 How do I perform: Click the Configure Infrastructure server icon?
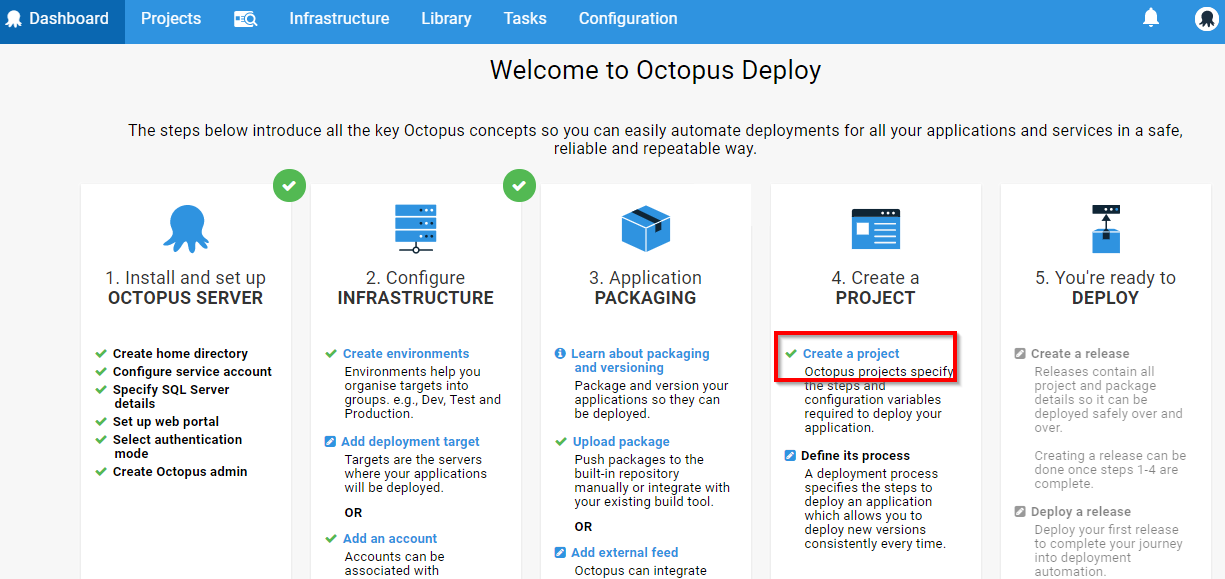[416, 229]
